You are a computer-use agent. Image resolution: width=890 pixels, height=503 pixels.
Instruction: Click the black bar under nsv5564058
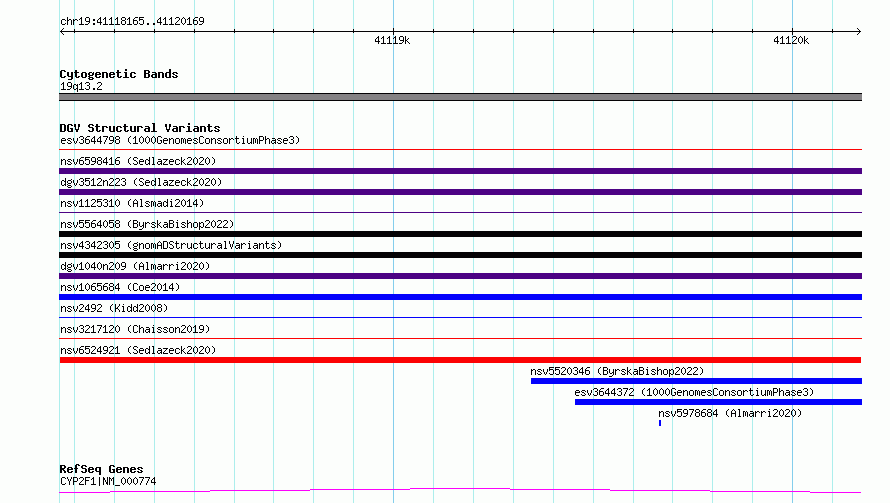460,234
